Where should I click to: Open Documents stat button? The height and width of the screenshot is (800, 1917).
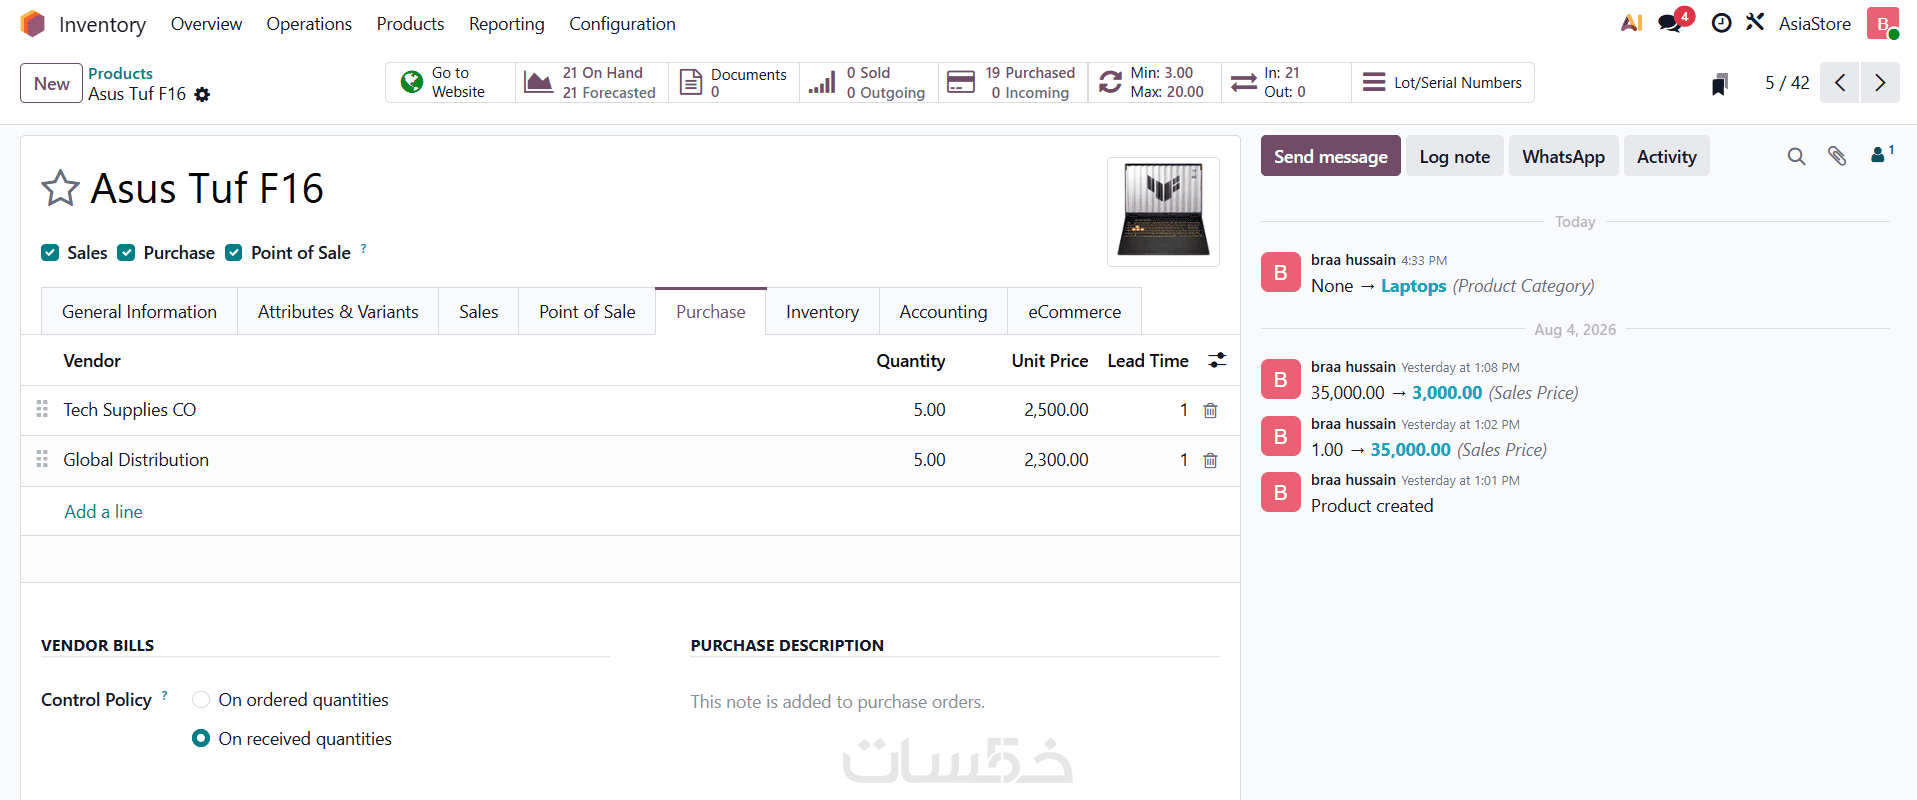click(x=734, y=83)
